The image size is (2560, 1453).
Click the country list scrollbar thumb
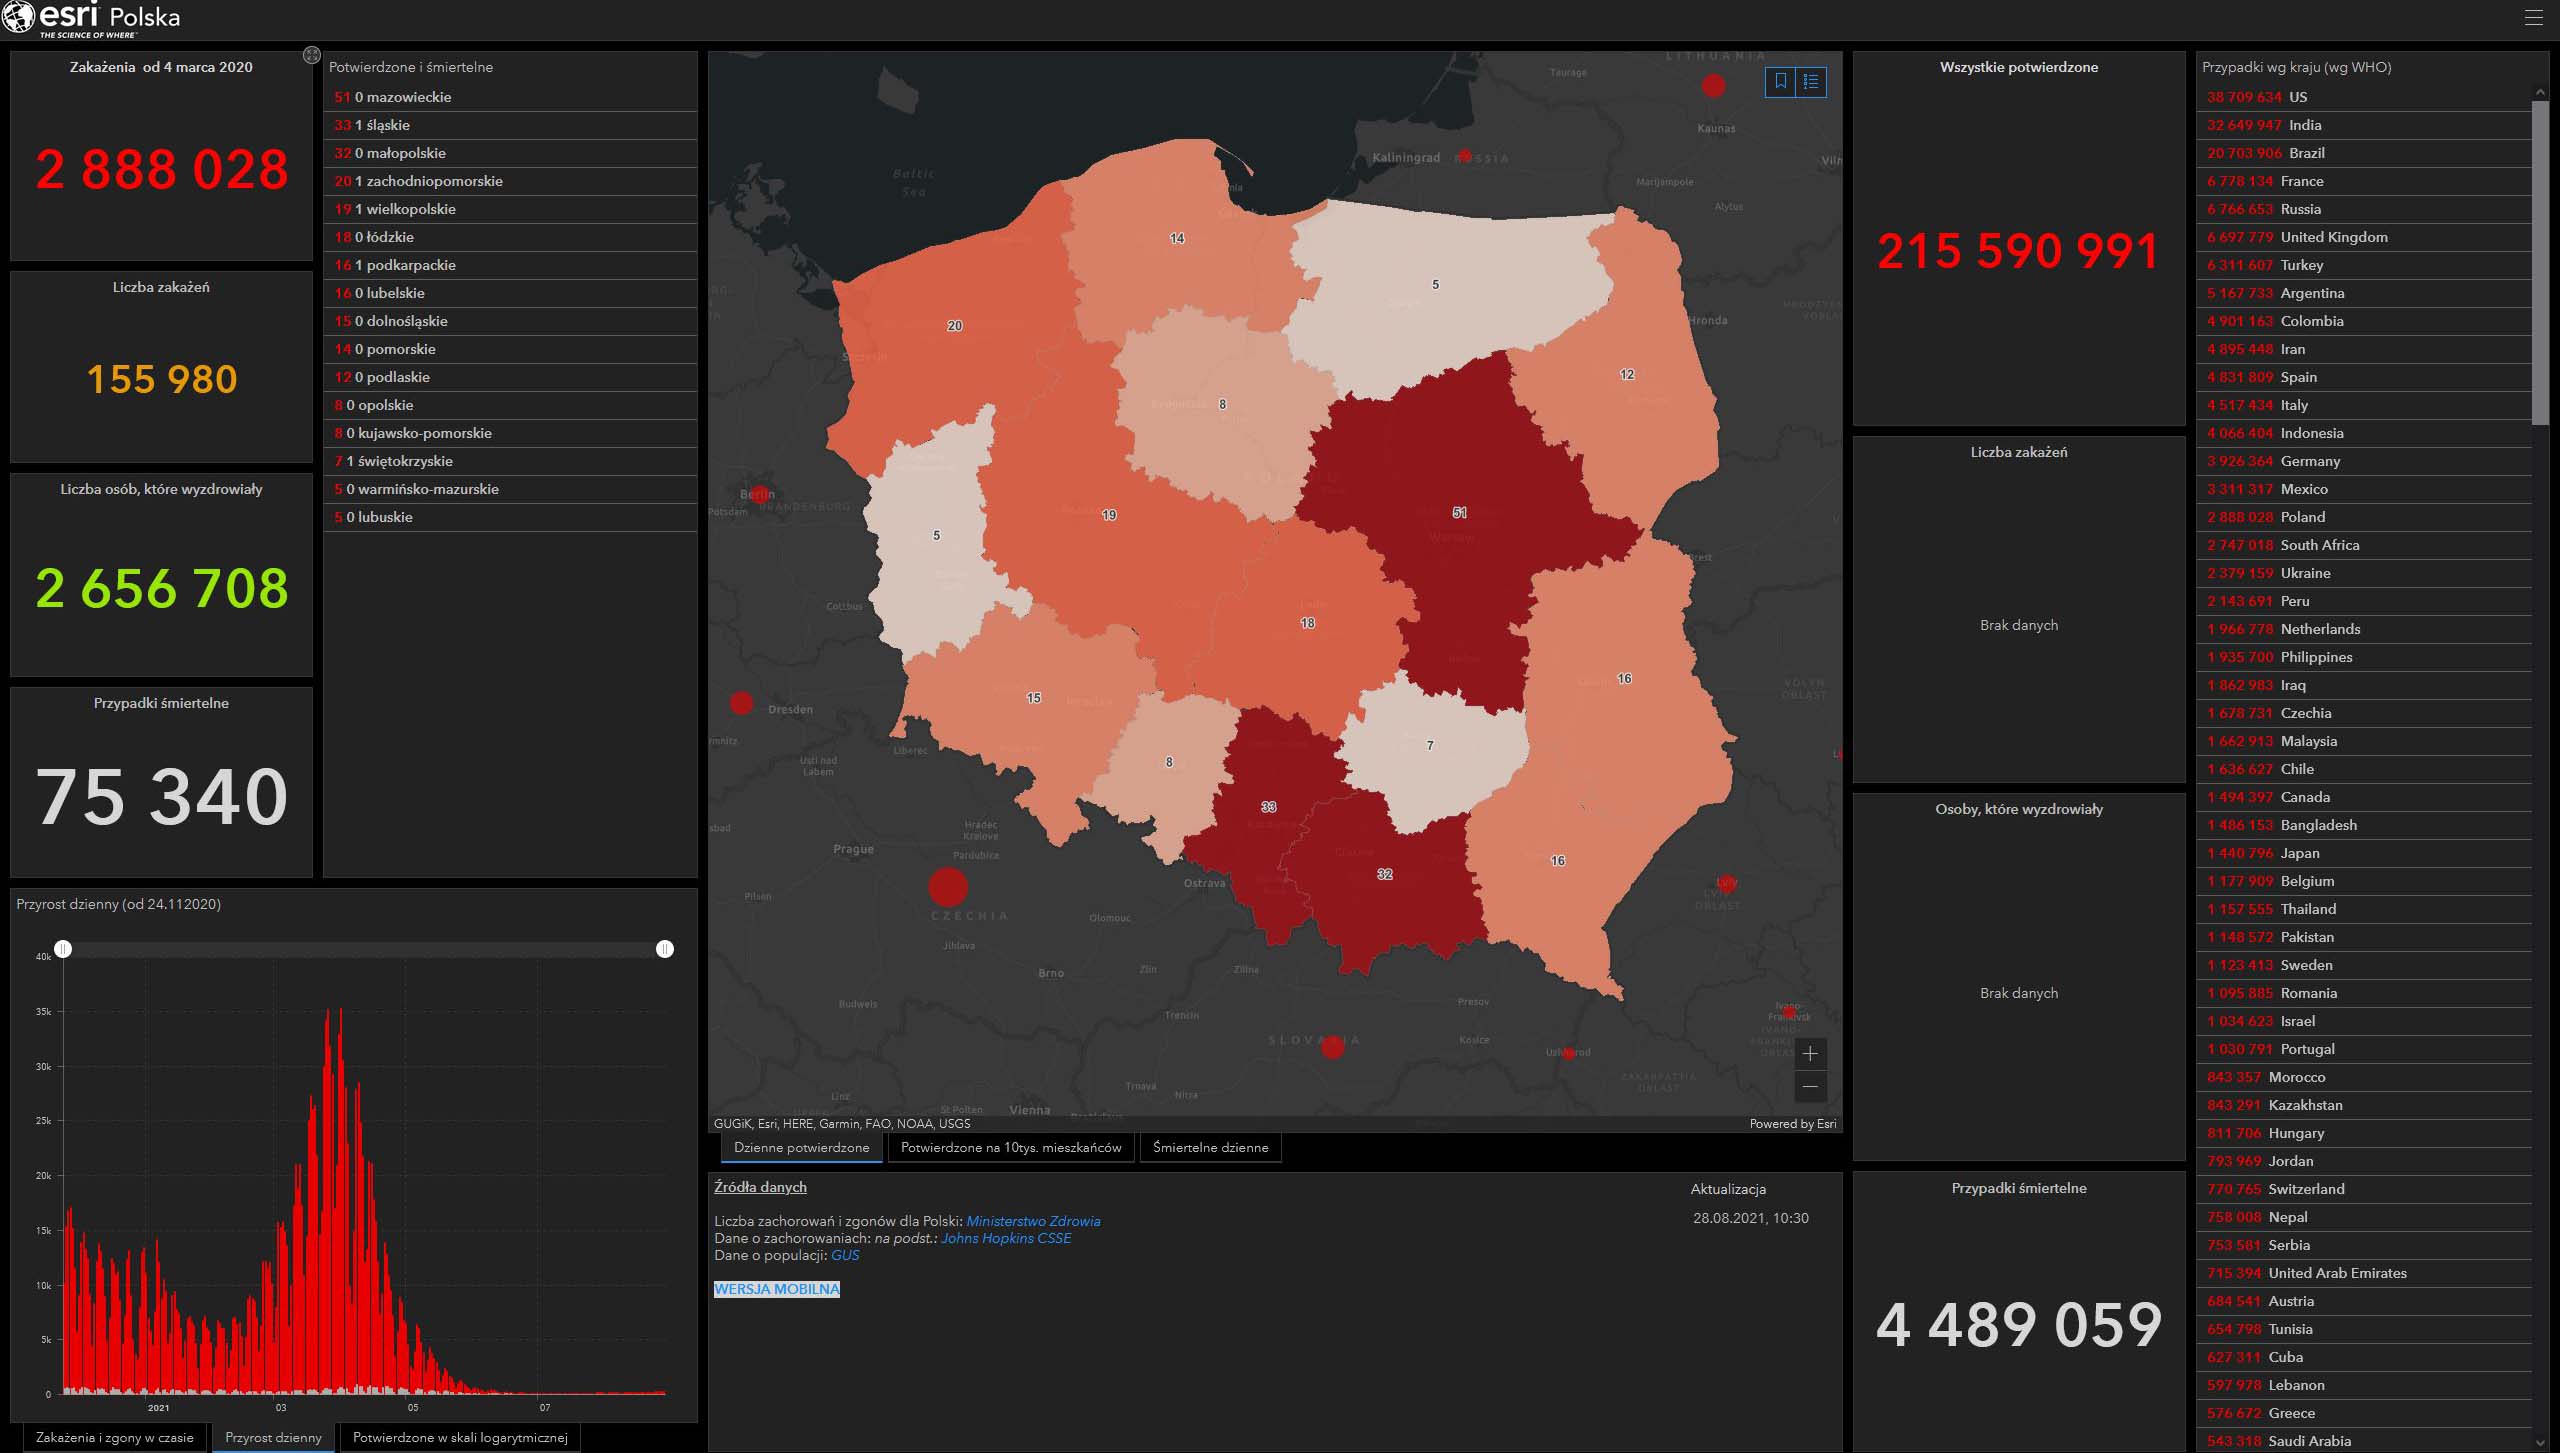(2540, 262)
